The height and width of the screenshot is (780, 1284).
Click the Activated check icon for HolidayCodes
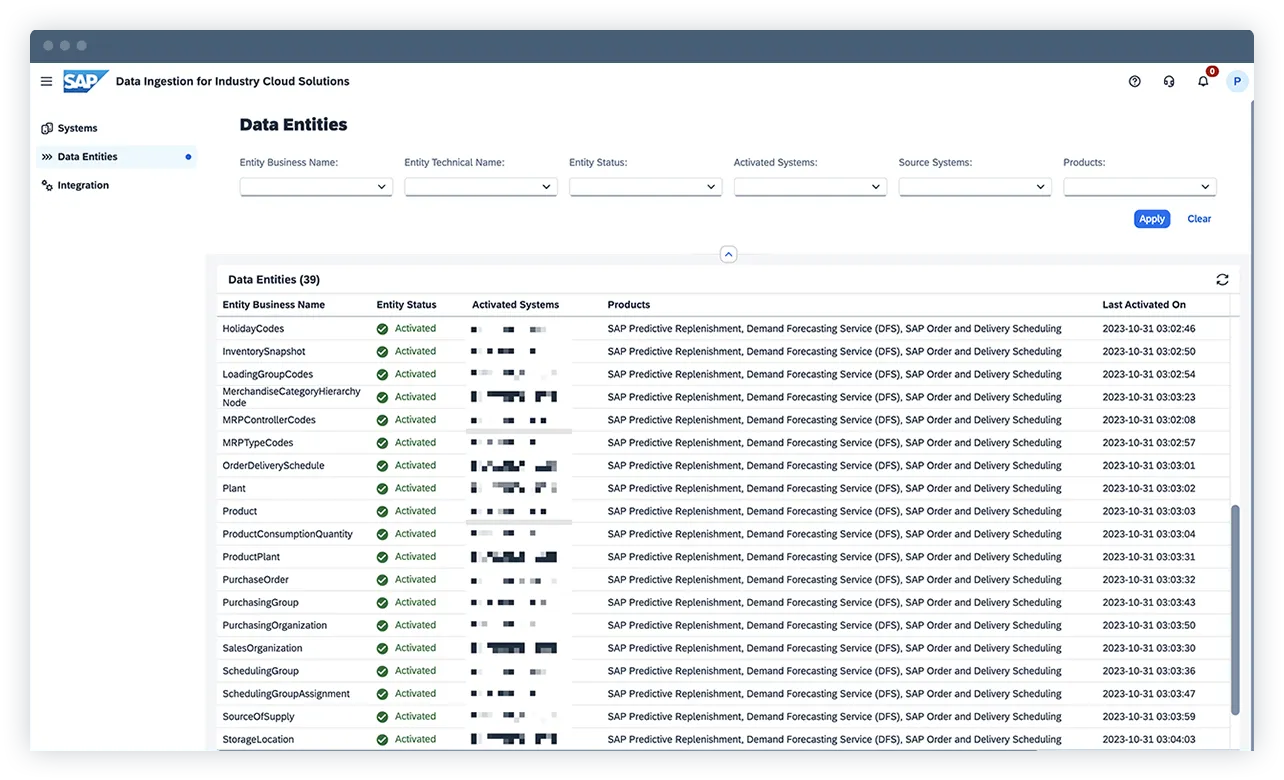381,328
